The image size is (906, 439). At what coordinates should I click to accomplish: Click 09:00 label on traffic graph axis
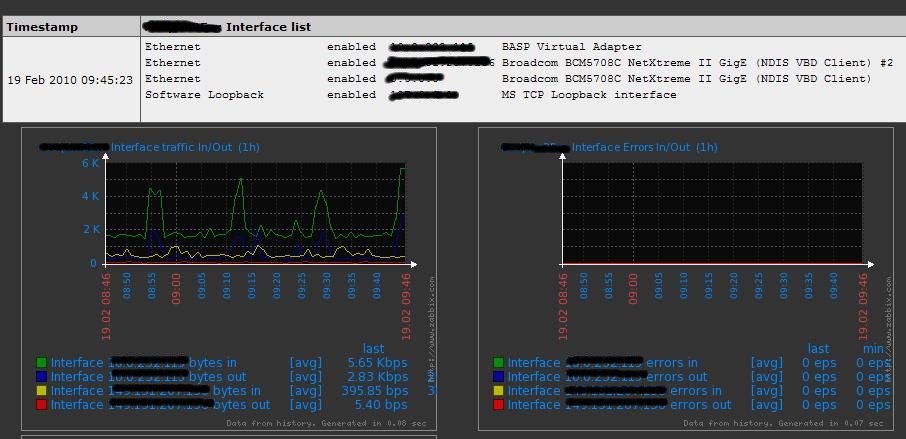[x=176, y=288]
